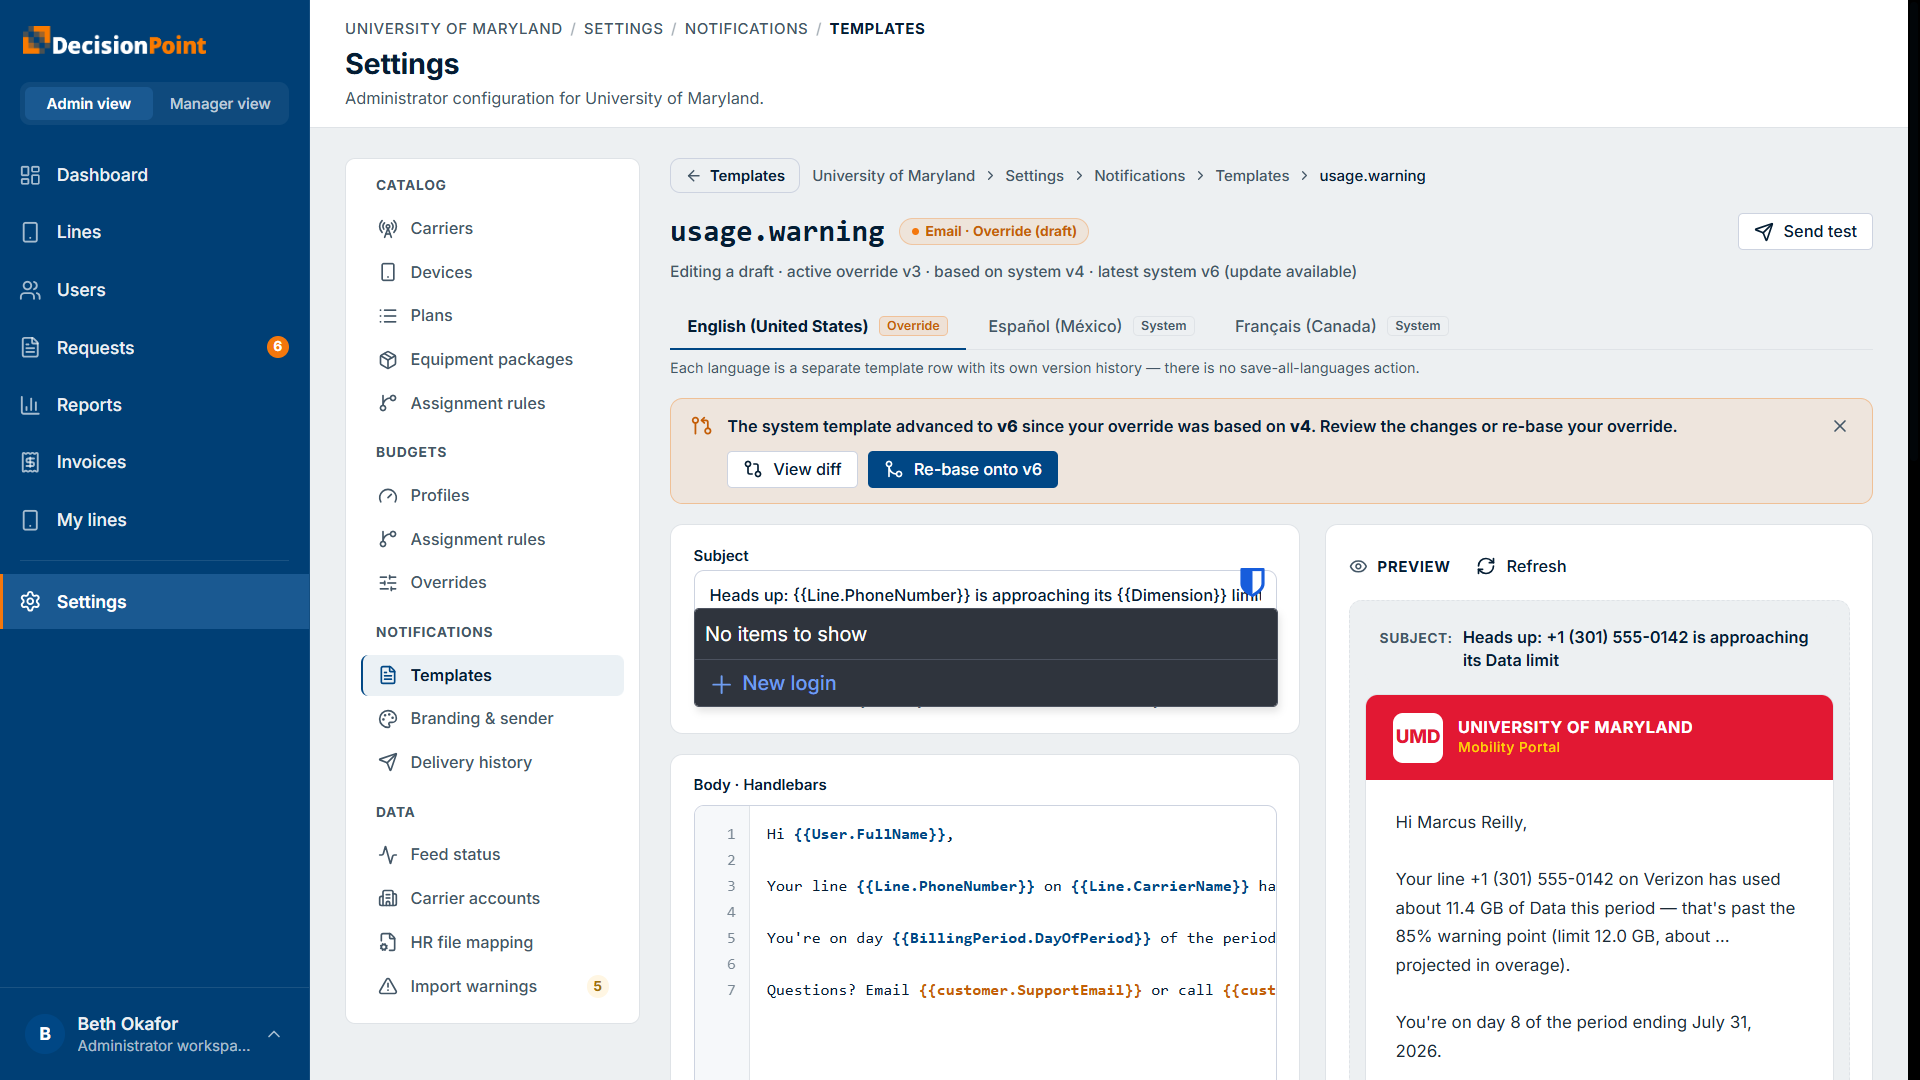Open Devices in the Catalog section
Screen dimensions: 1920x1080
point(492,273)
